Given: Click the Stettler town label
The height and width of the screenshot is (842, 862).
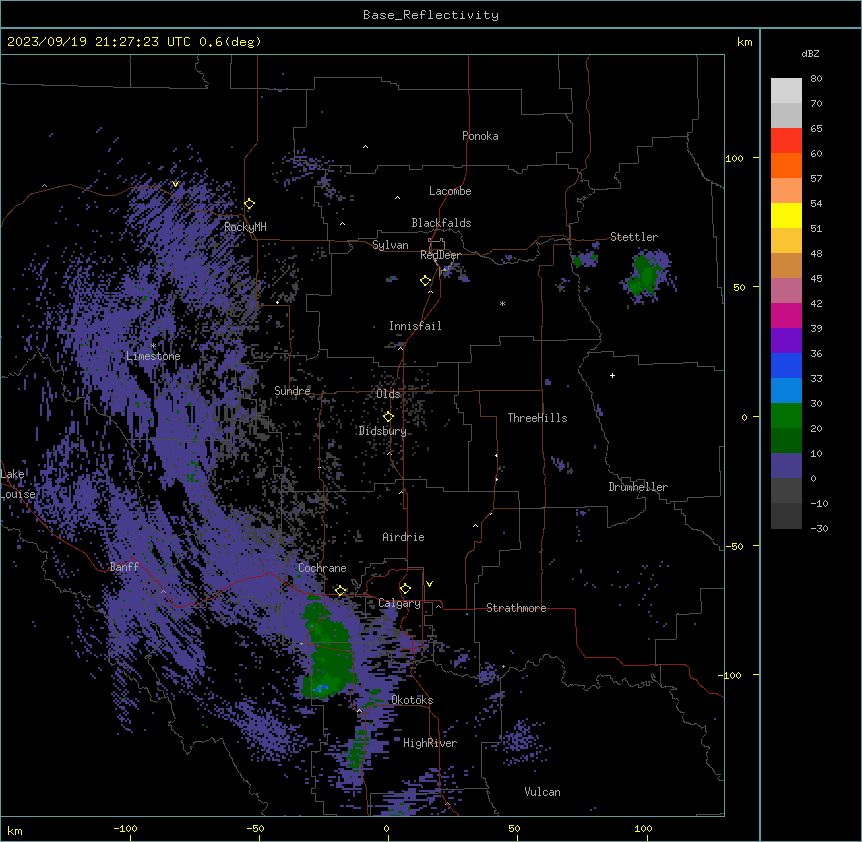Looking at the screenshot, I should (x=634, y=237).
